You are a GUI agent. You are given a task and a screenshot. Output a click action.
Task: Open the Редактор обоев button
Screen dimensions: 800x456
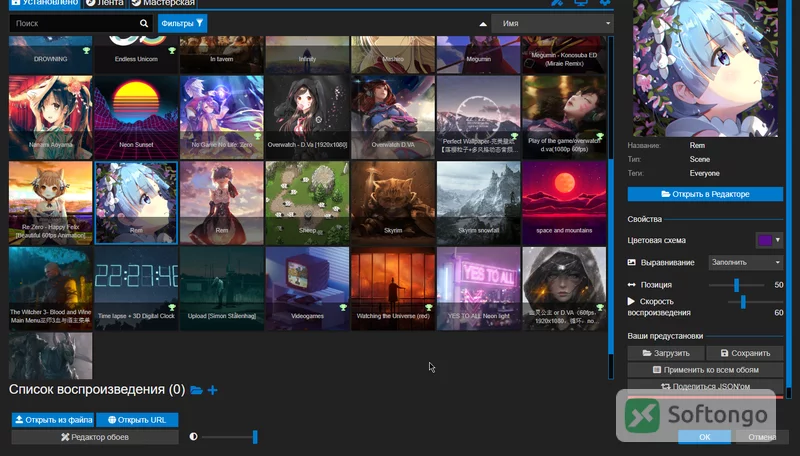[x=95, y=437]
